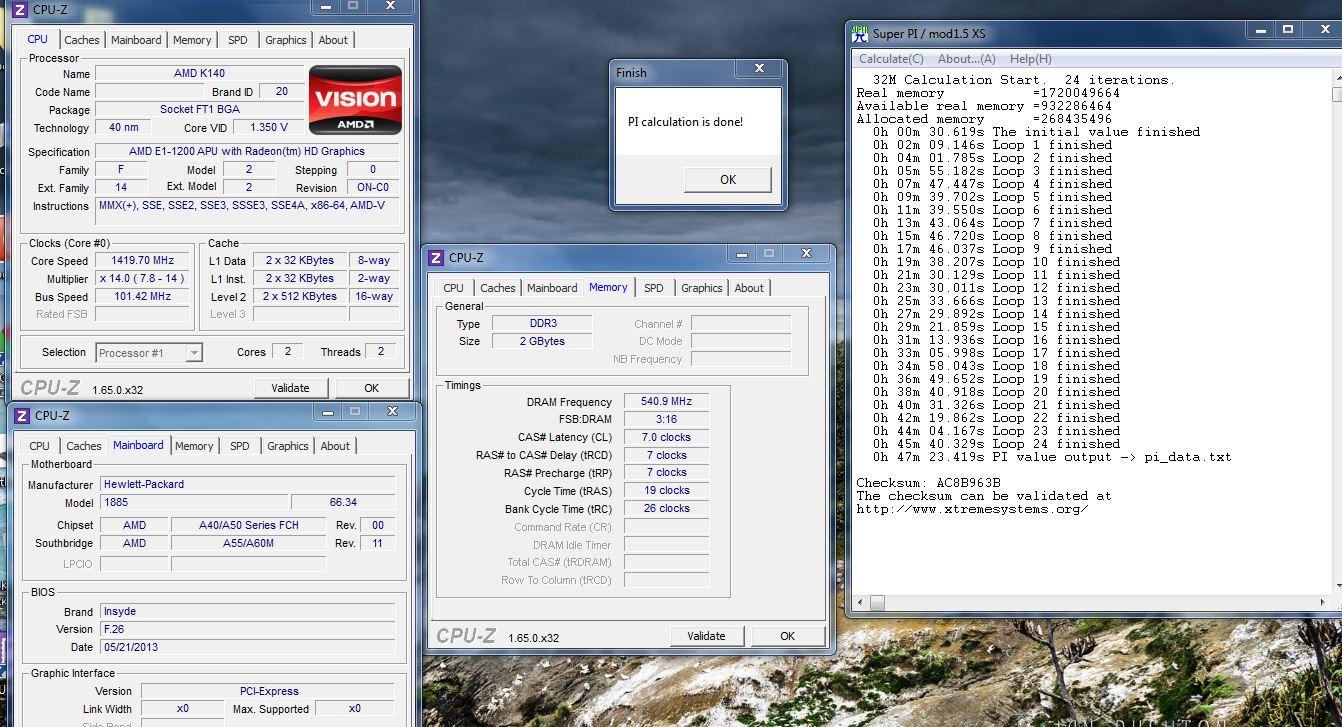1342x727 pixels.
Task: Open Mainboard tab in top CPU-Z window
Action: coord(136,40)
